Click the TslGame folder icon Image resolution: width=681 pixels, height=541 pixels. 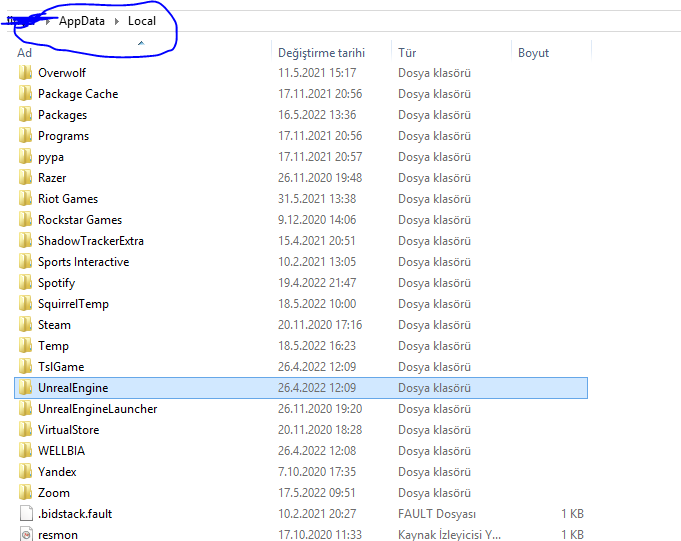tap(26, 366)
